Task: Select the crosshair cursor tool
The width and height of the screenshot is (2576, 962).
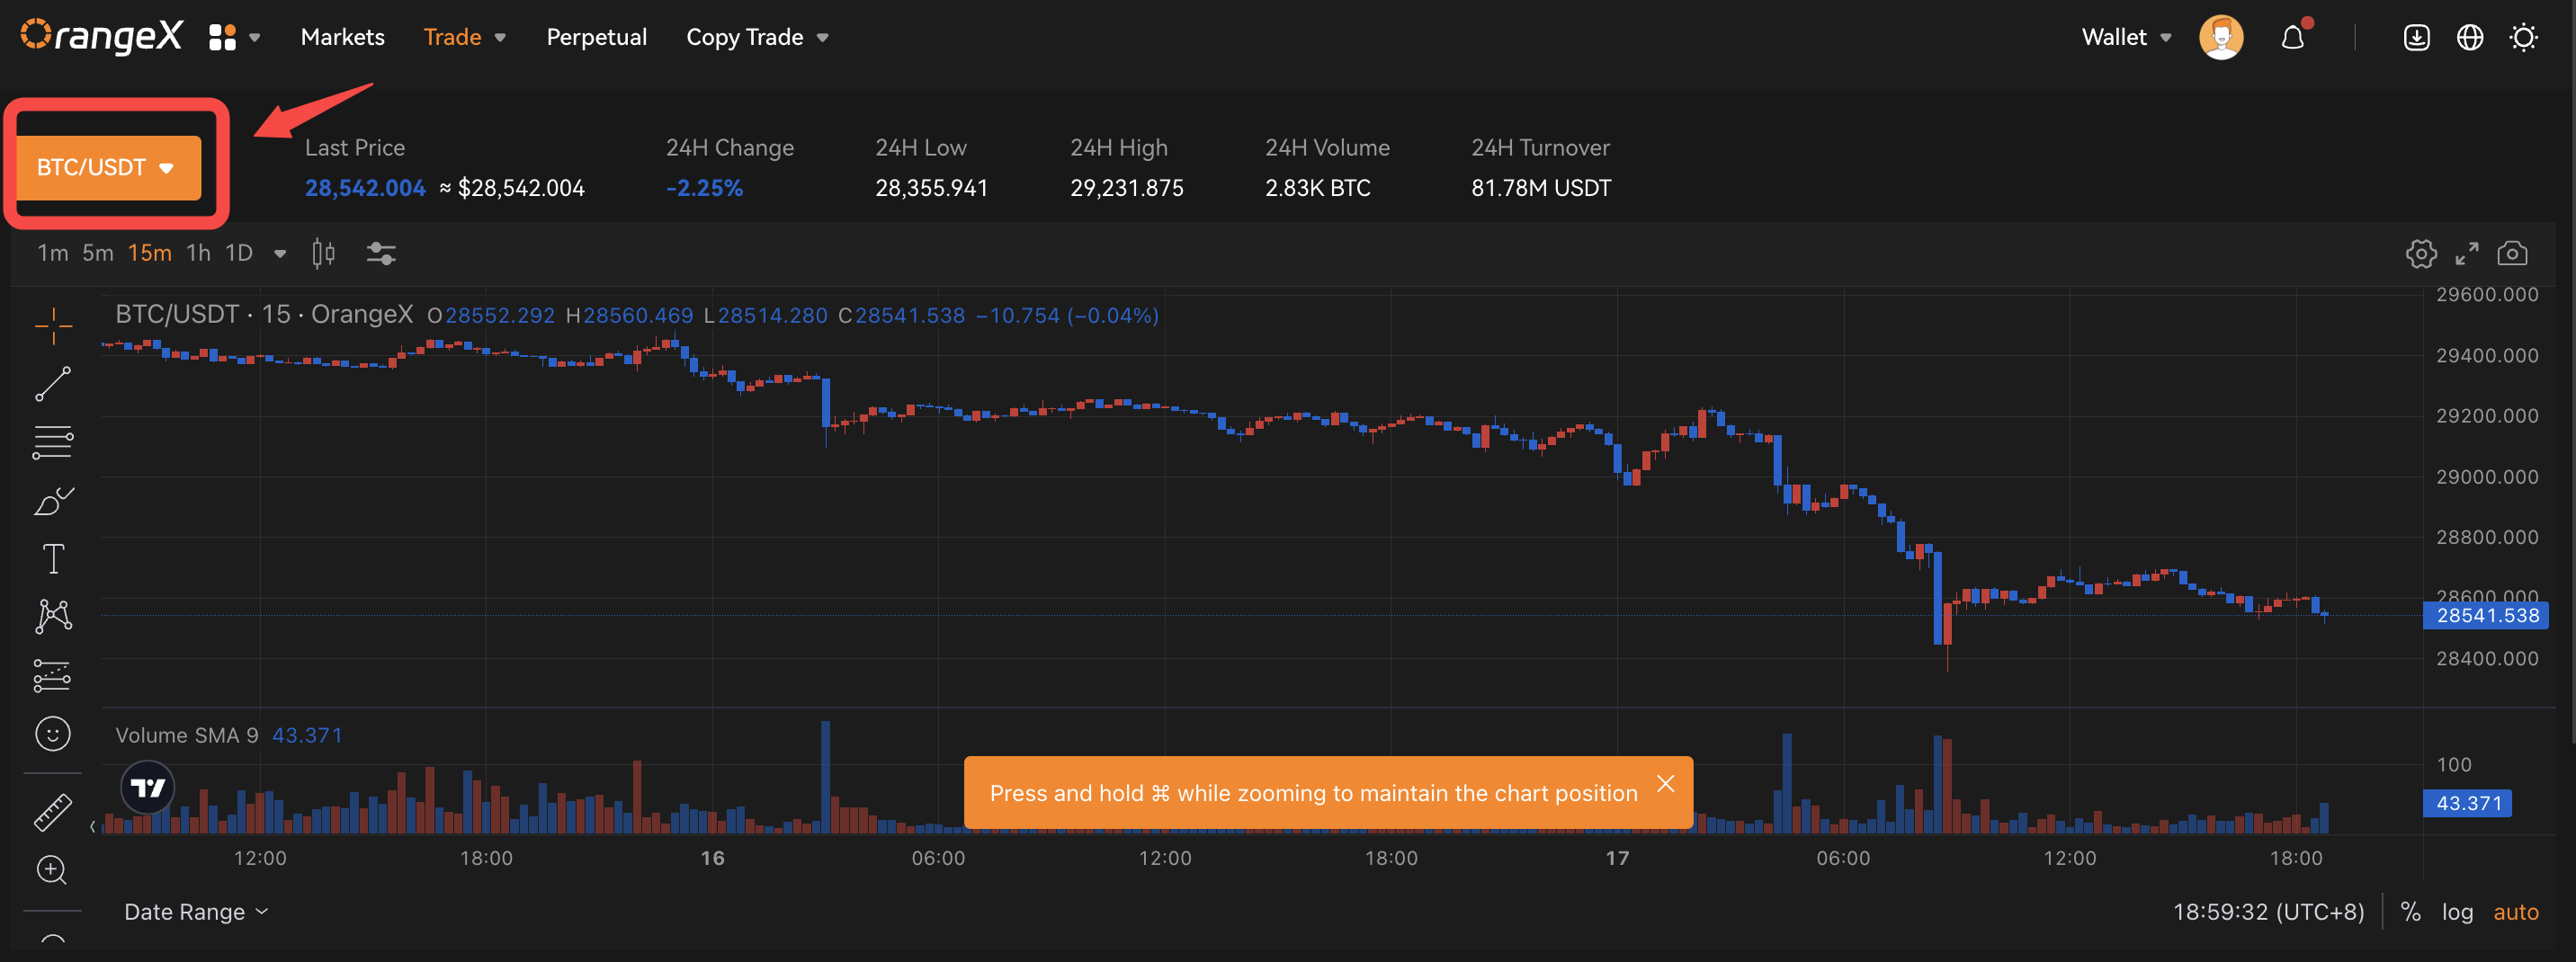Action: (53, 325)
